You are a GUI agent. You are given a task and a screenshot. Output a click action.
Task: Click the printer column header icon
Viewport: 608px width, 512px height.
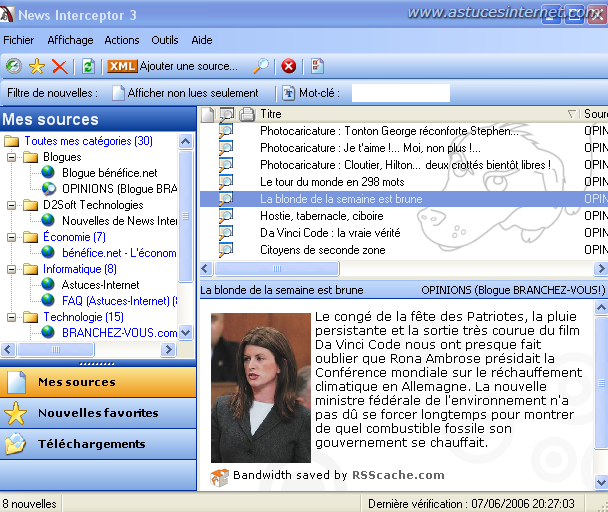click(x=247, y=114)
